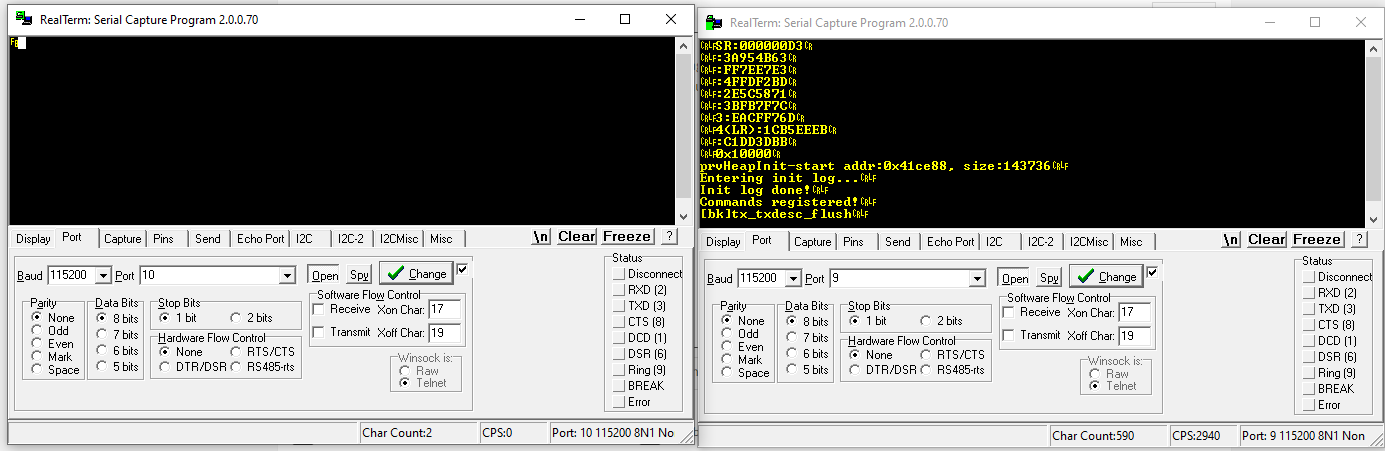Enable Receive software flow control, left window
The width and height of the screenshot is (1385, 451).
[342, 309]
